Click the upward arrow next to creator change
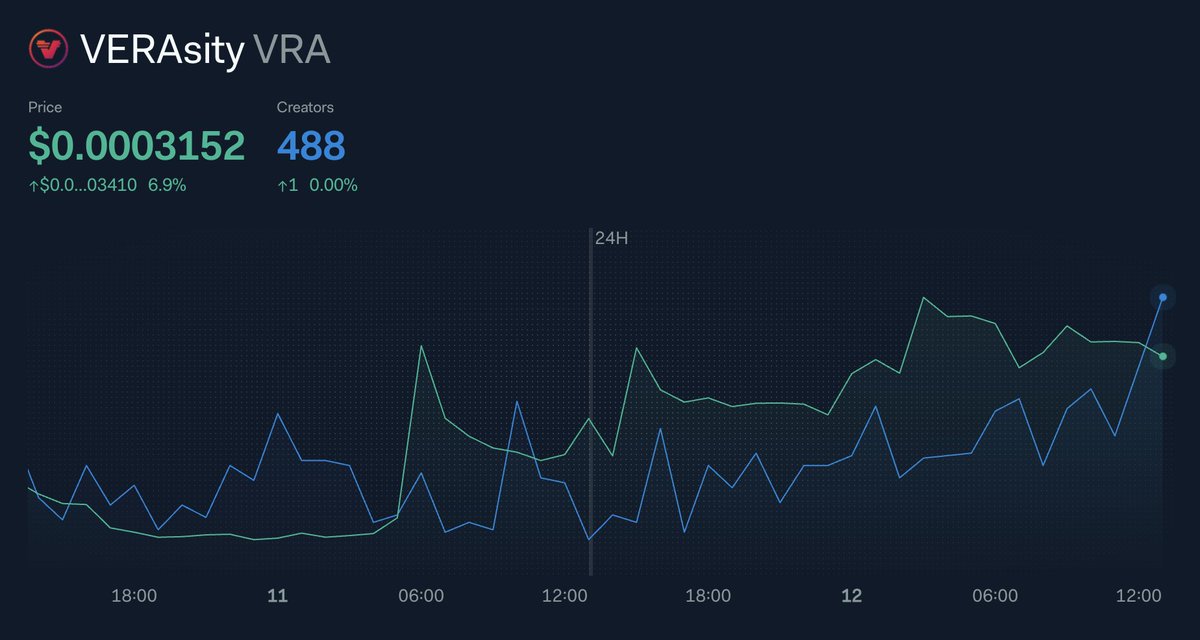Screen dimensions: 1200x640 coord(283,184)
